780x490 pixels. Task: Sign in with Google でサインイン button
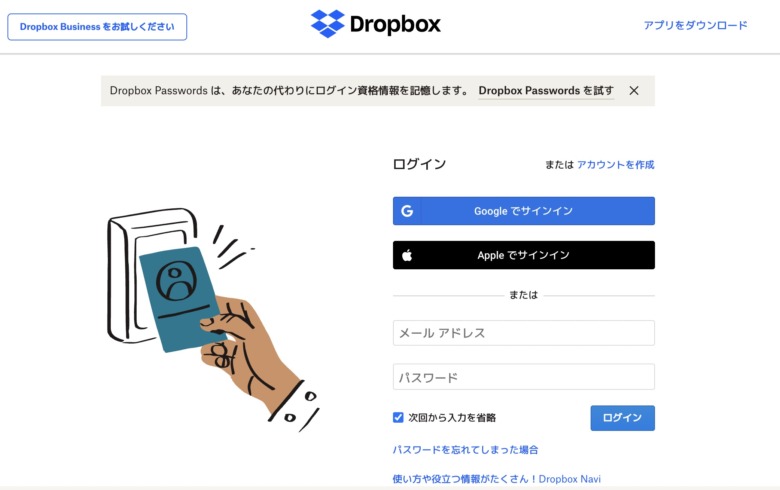pos(524,211)
